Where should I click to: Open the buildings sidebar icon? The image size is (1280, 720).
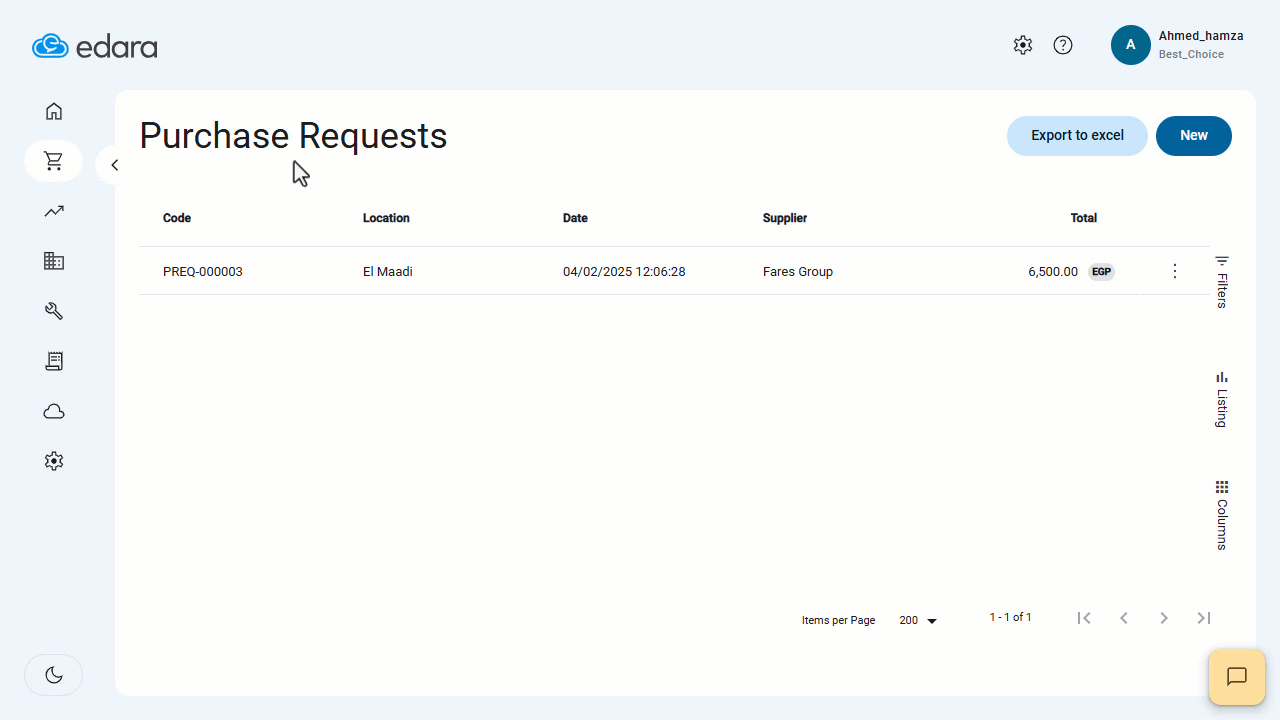pos(54,261)
